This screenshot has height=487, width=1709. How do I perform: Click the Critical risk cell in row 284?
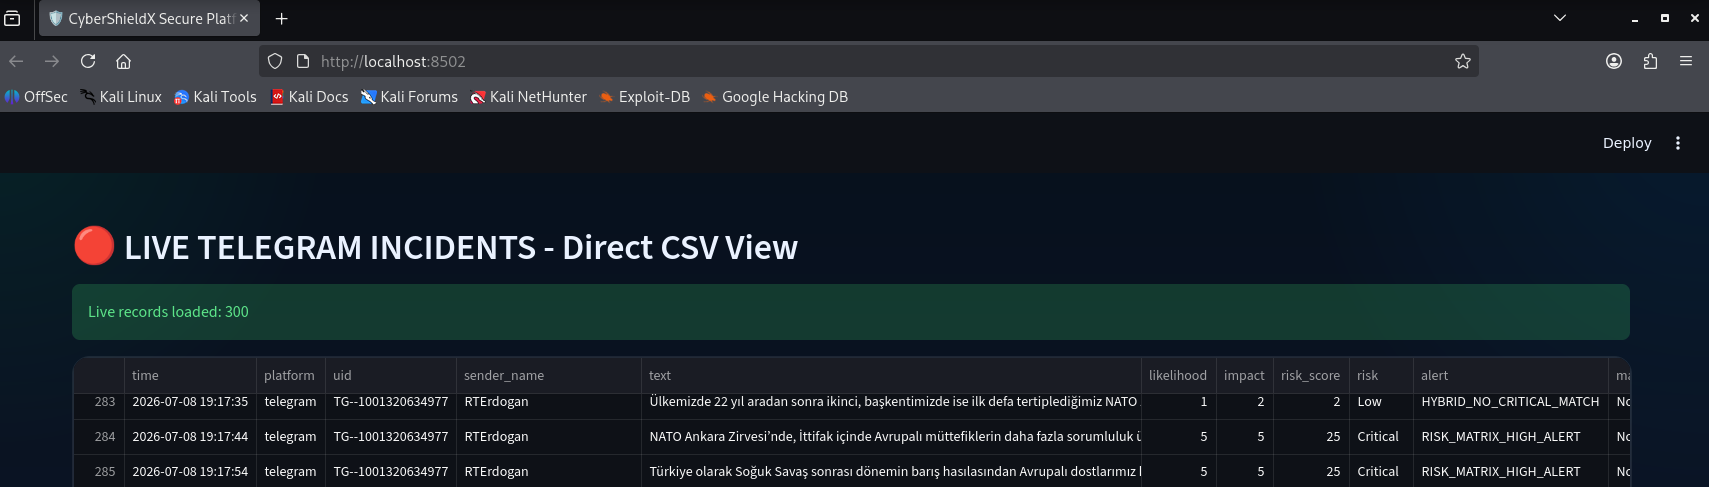[1381, 437]
